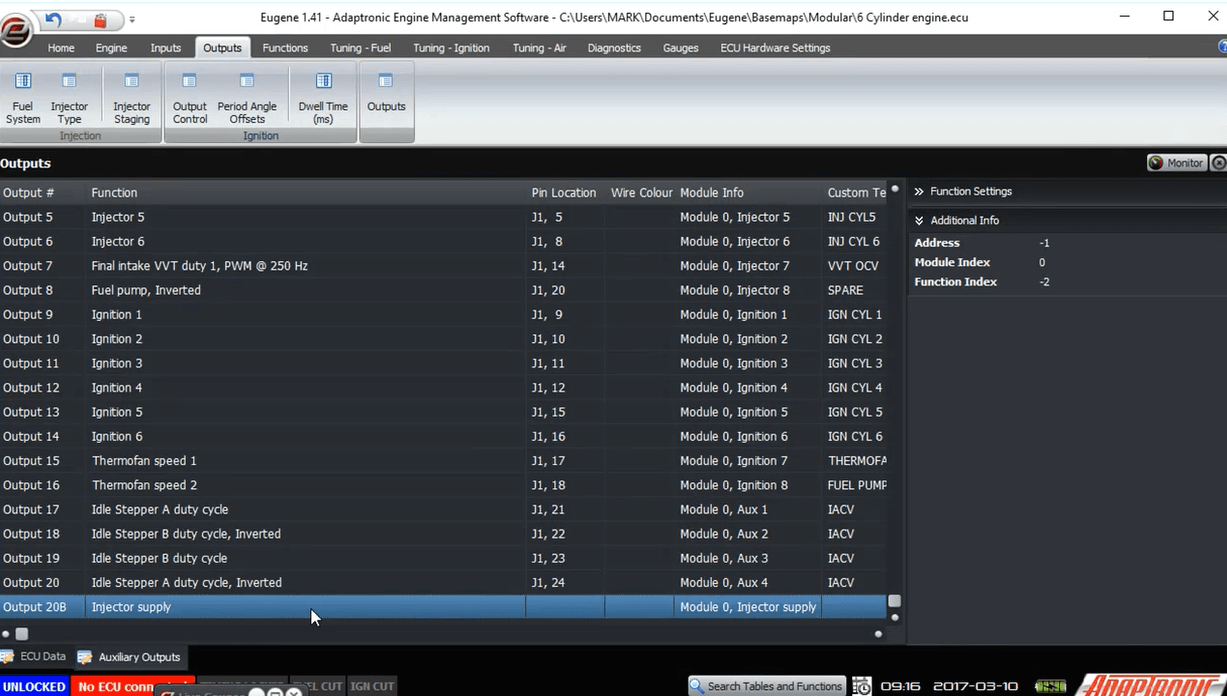The height and width of the screenshot is (696, 1227).
Task: Click Function Index value -2
Action: click(1044, 282)
